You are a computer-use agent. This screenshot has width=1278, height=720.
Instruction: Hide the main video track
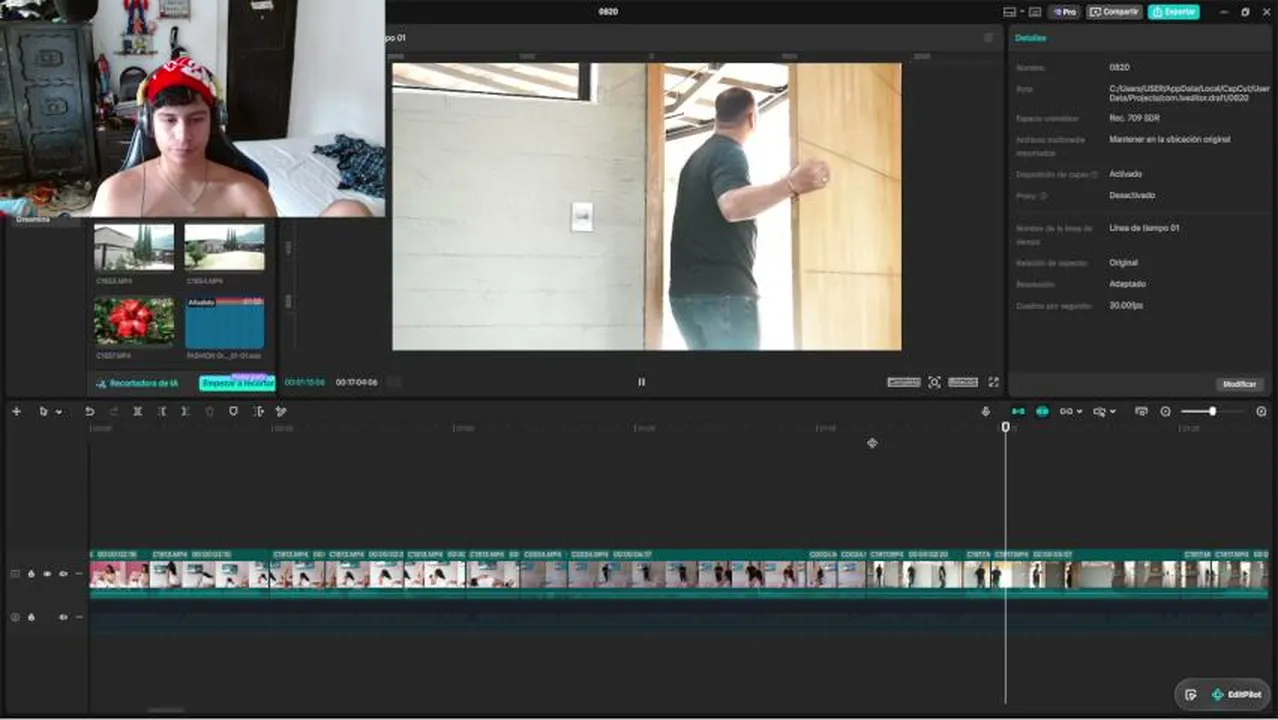coord(47,574)
